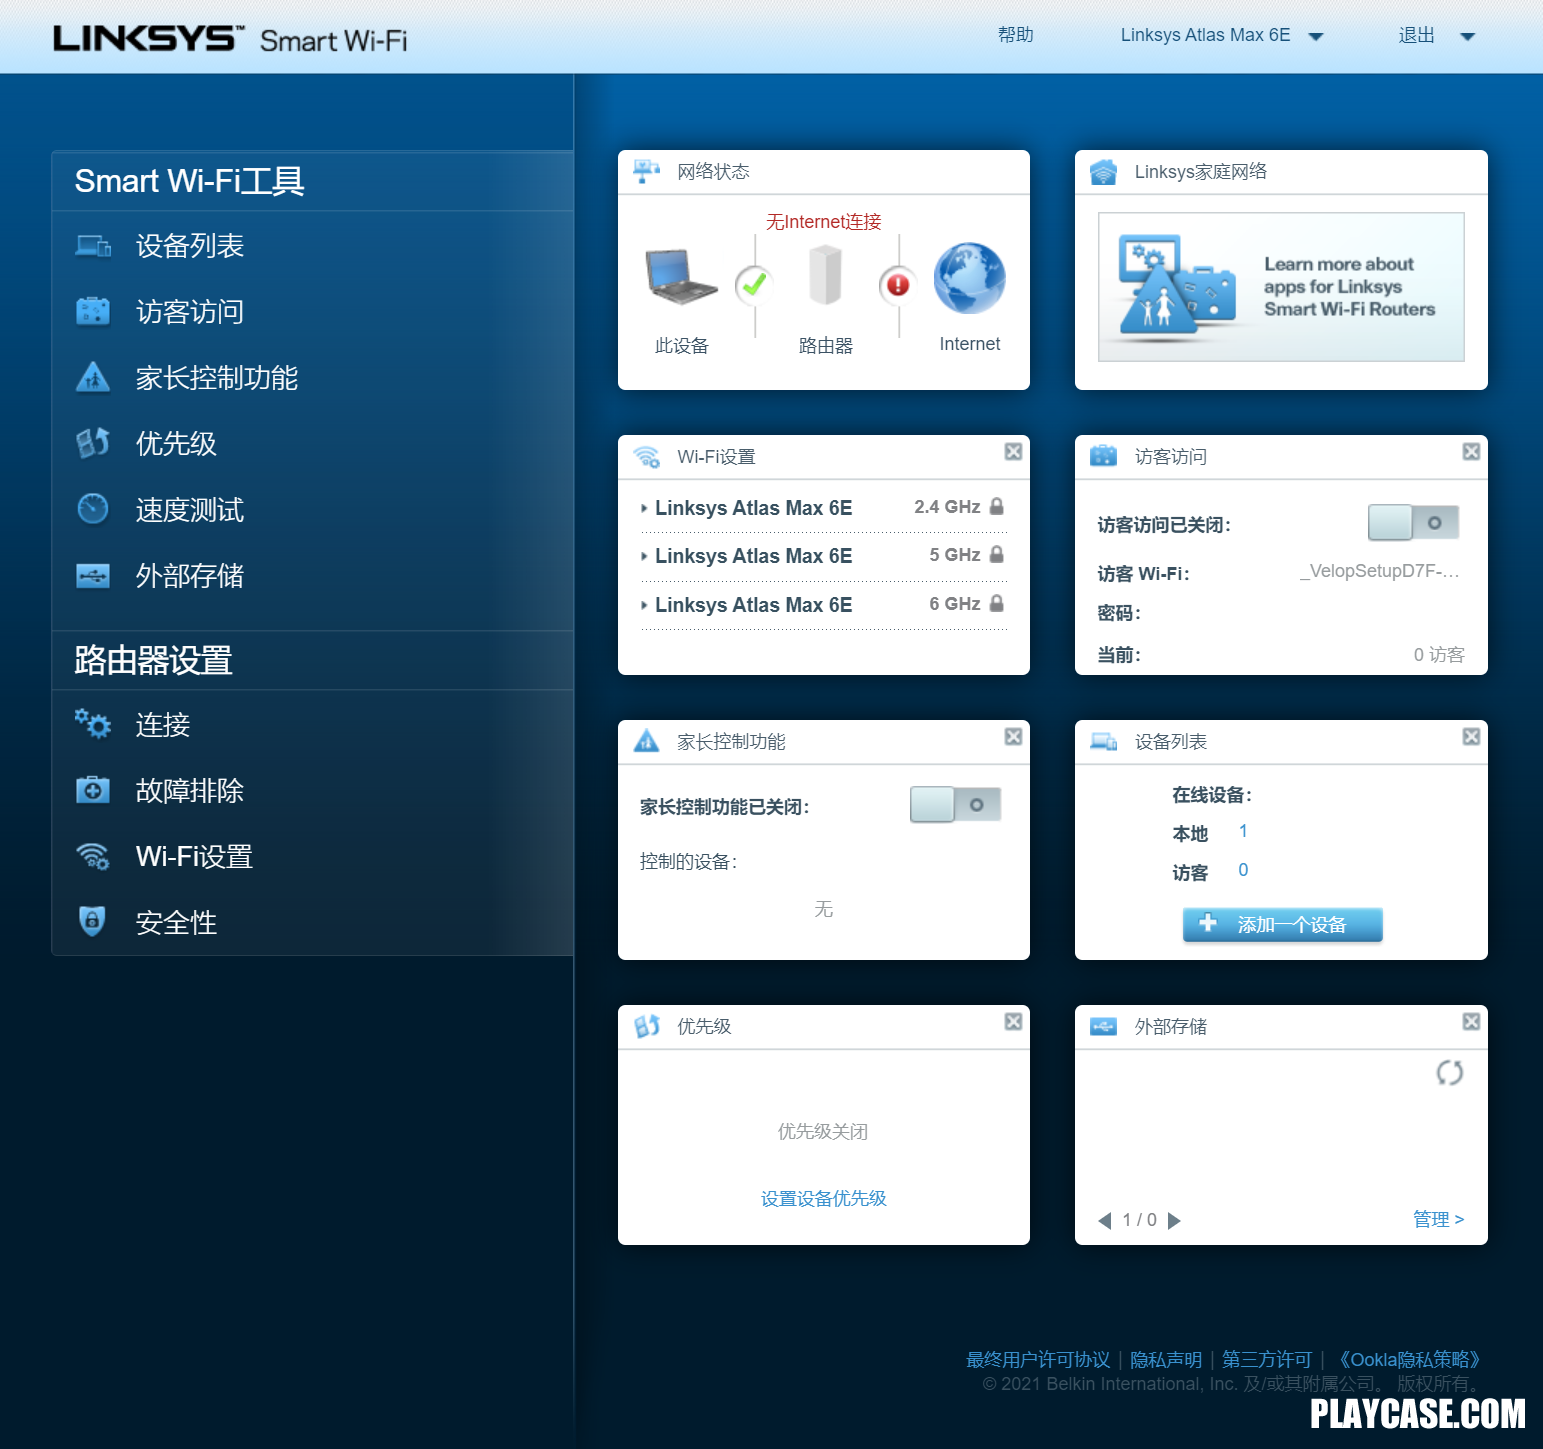Click the 外部存储 USB icon in sidebar
The image size is (1543, 1449).
(x=93, y=576)
